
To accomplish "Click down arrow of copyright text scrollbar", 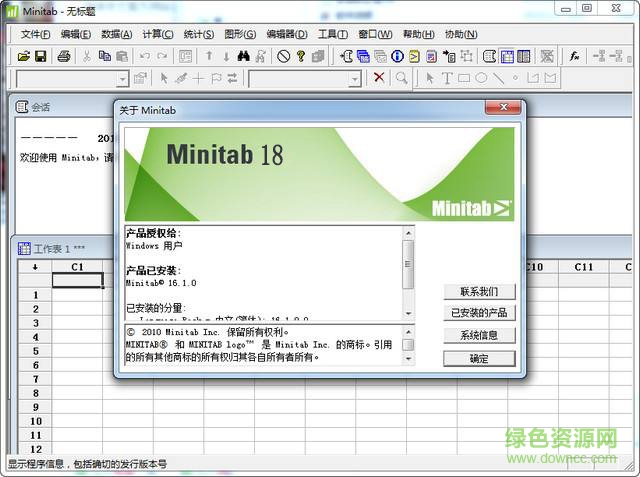I will point(408,359).
